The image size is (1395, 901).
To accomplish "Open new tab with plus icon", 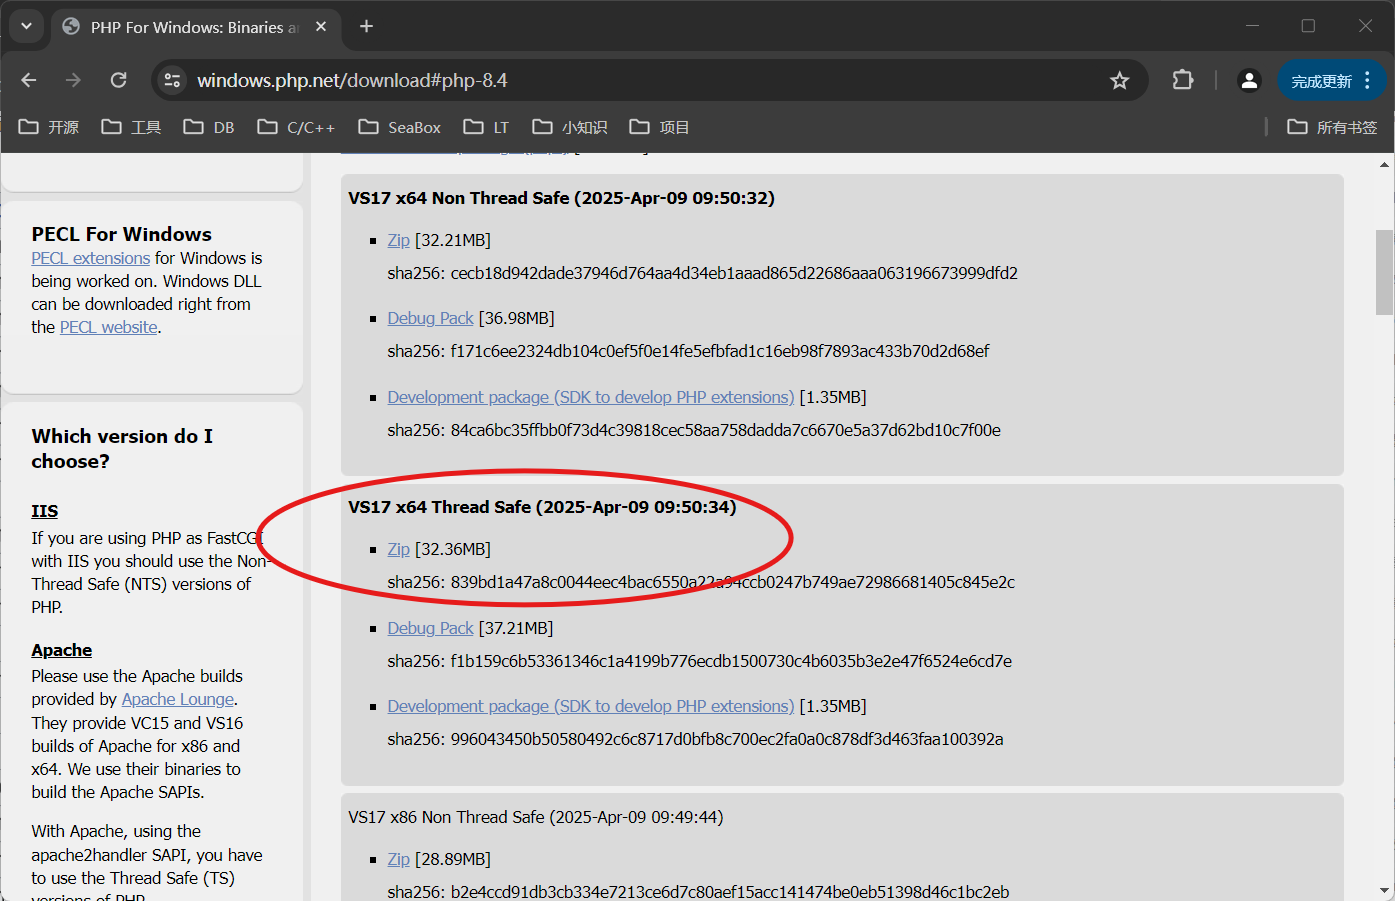I will point(366,26).
